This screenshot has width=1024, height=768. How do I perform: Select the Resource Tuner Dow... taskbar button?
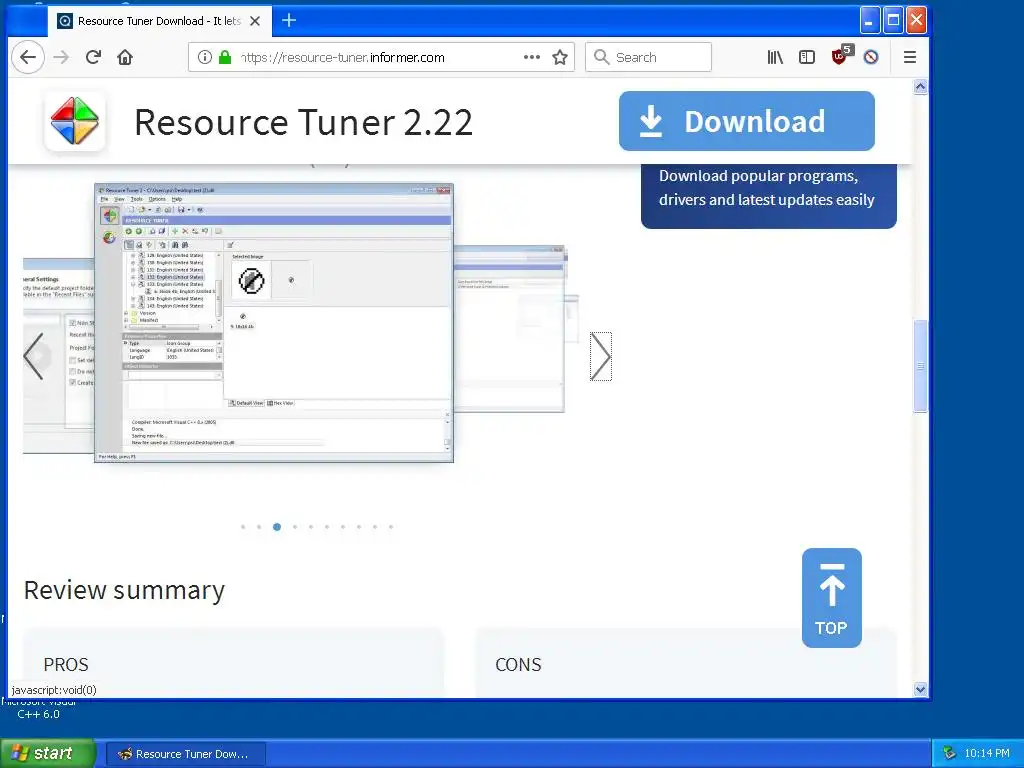point(186,754)
